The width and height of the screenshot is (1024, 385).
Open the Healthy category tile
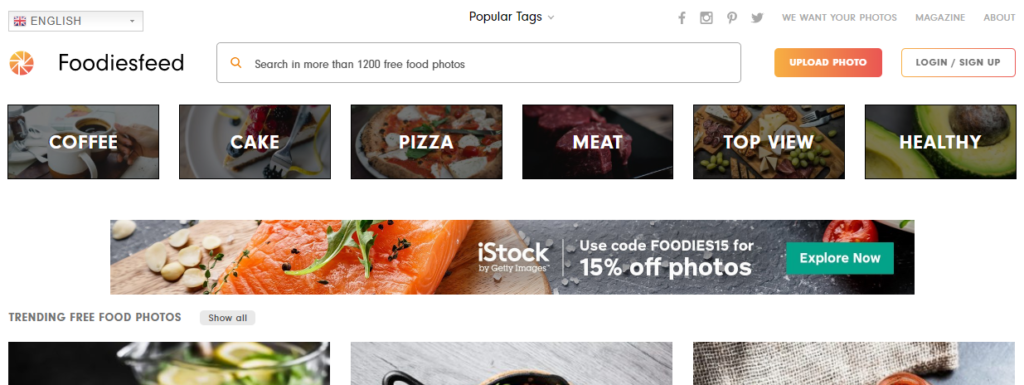(x=940, y=142)
